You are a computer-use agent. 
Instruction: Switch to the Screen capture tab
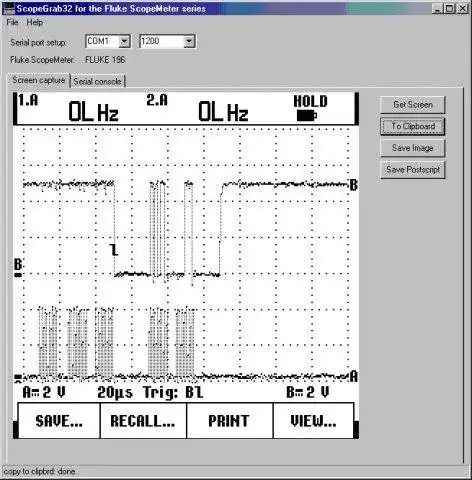39,80
